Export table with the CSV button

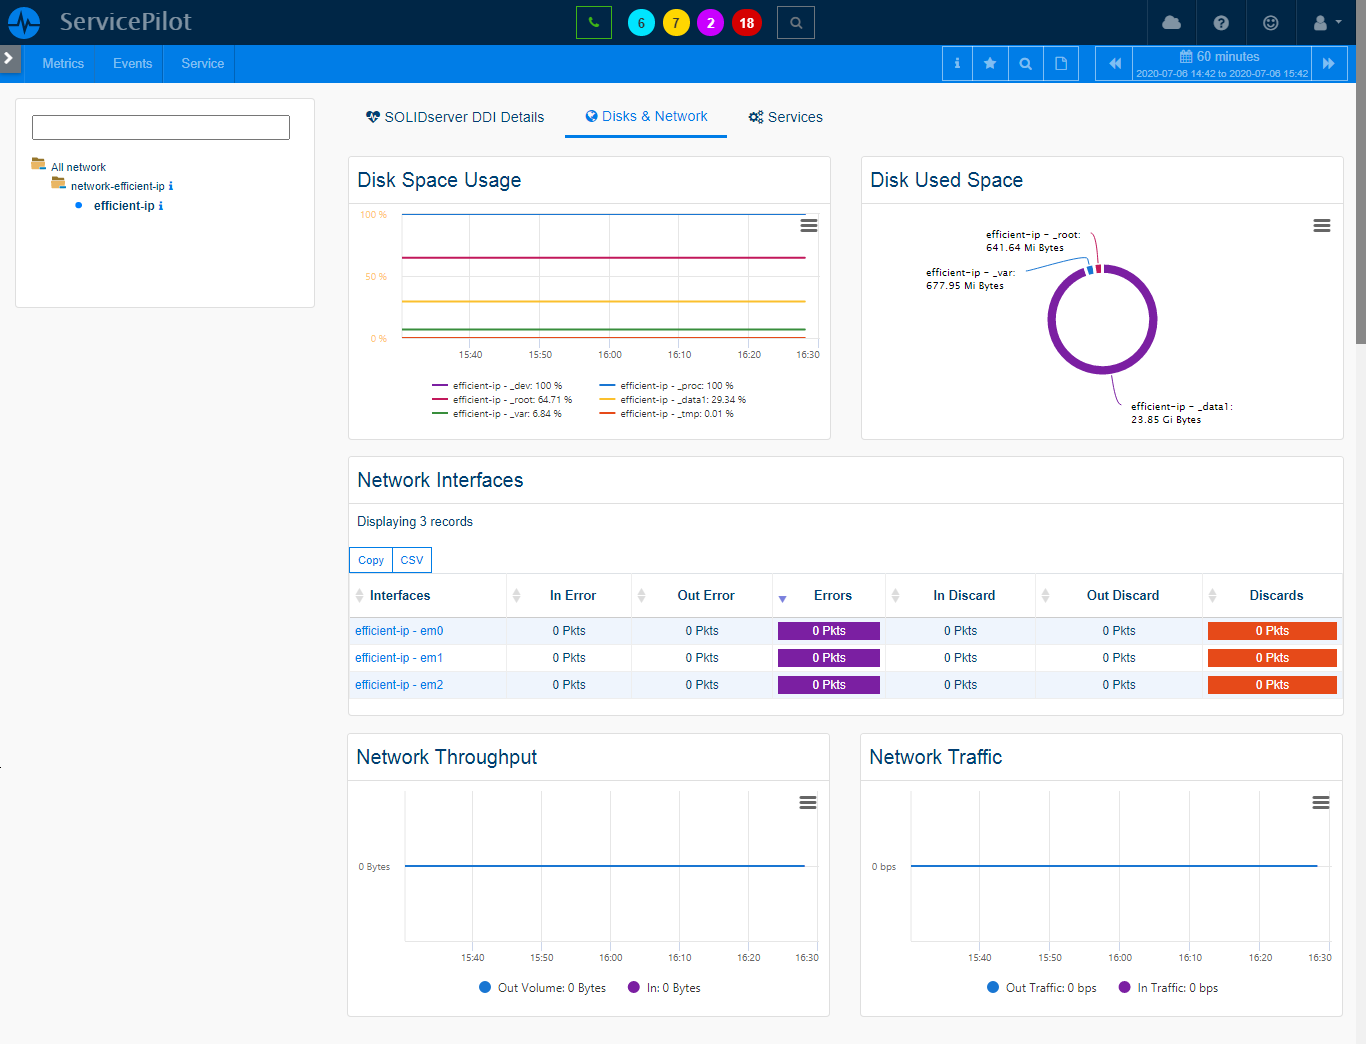[x=412, y=560]
